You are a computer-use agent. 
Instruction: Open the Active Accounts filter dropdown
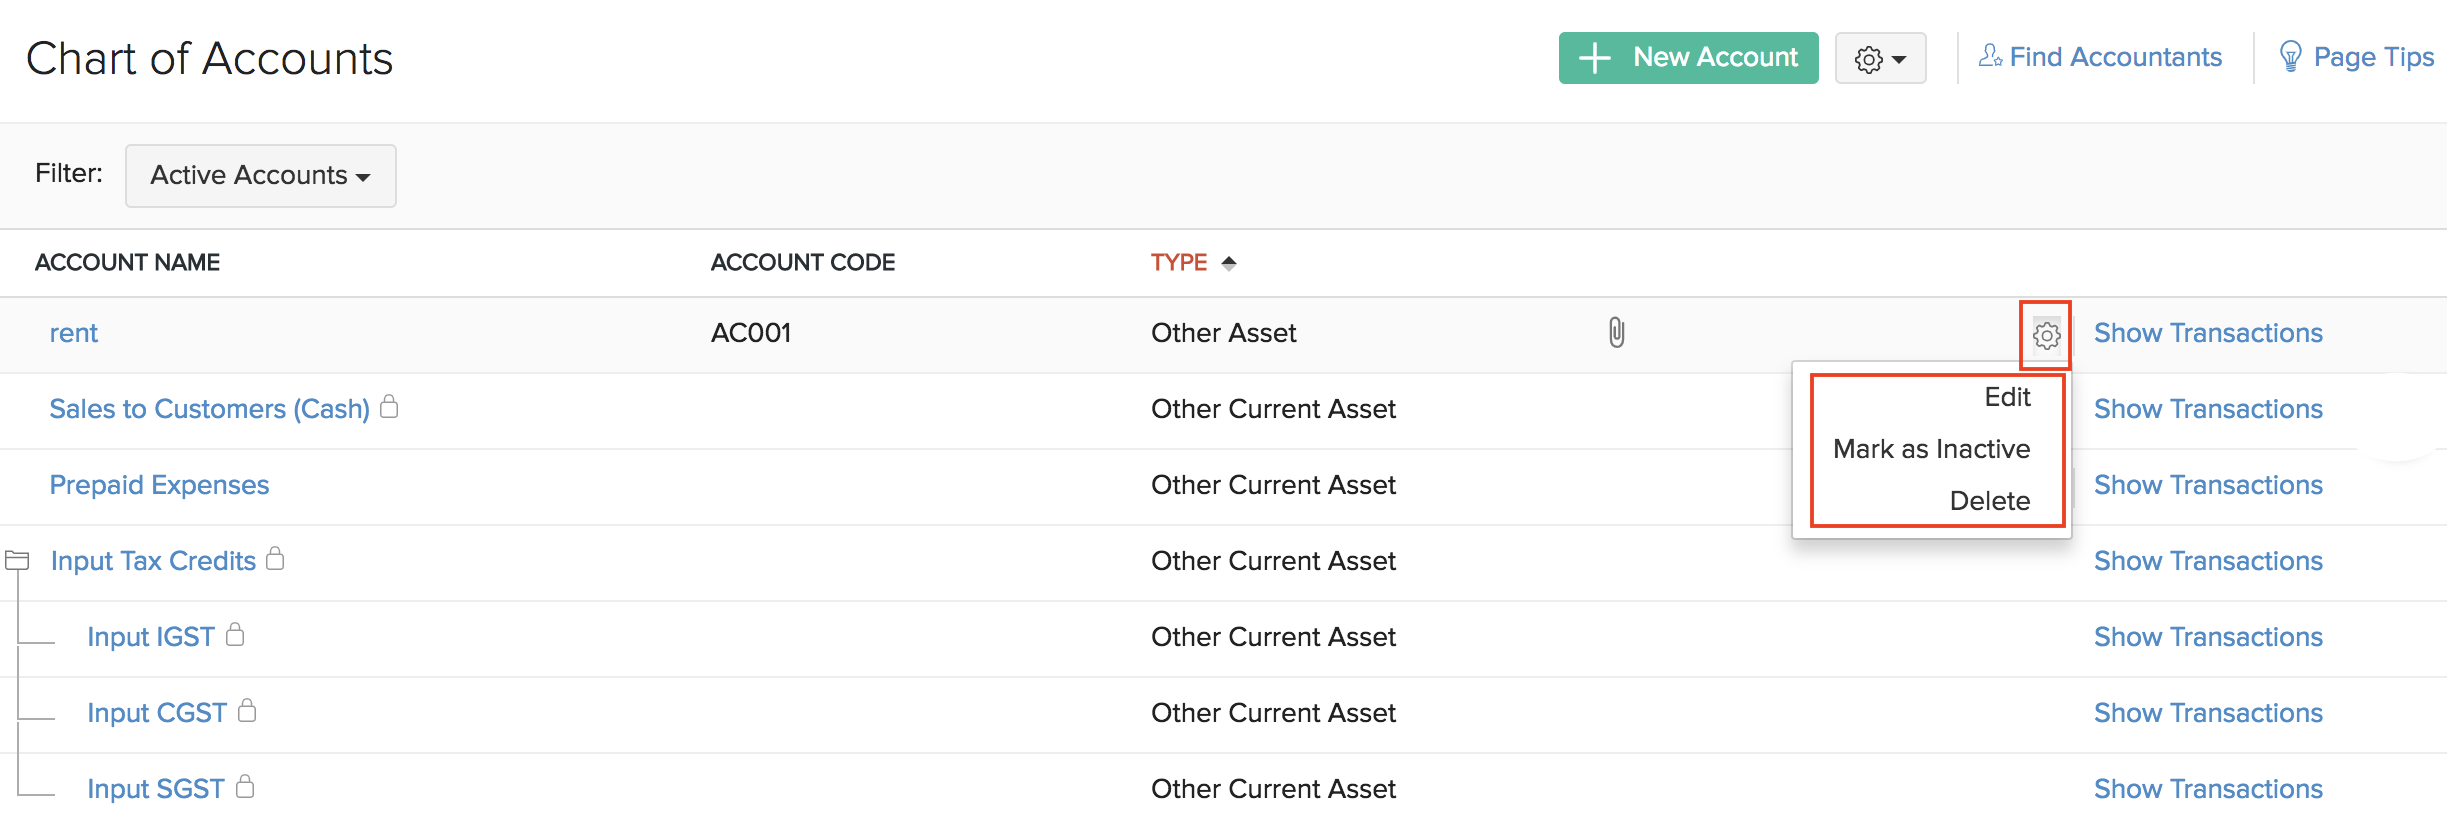pyautogui.click(x=260, y=176)
